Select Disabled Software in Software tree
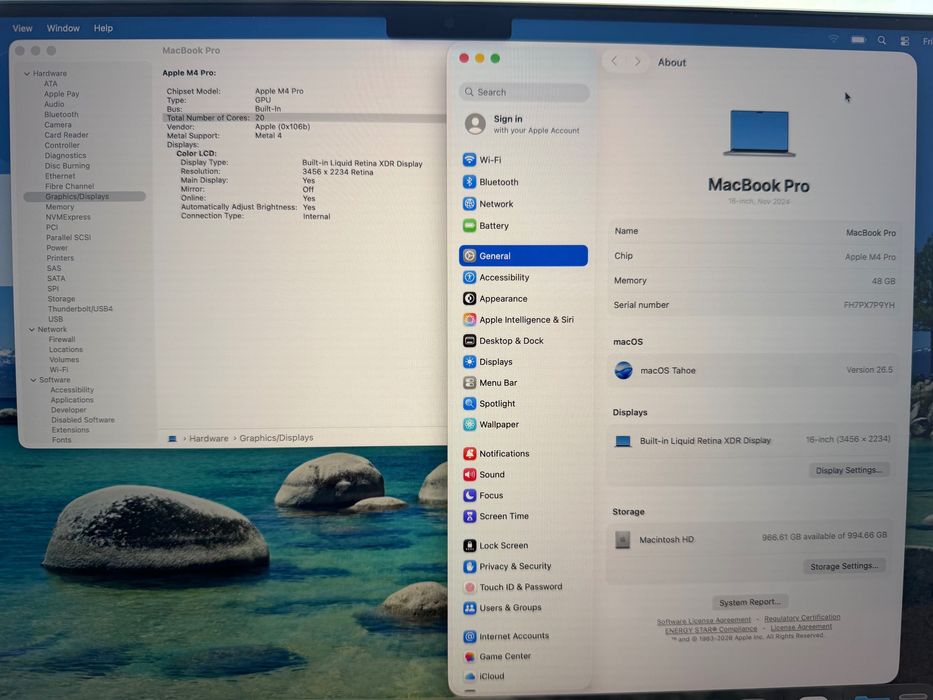933x700 pixels. coord(83,420)
